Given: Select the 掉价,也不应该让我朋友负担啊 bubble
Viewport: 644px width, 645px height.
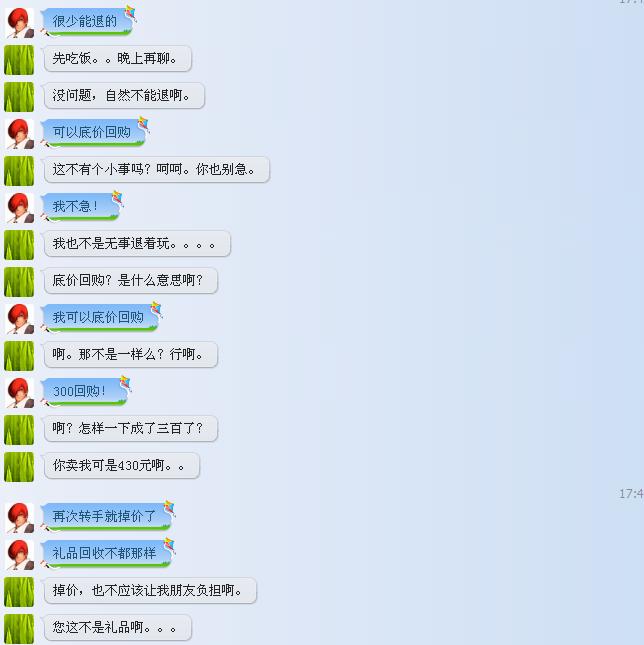Looking at the screenshot, I should click(150, 590).
